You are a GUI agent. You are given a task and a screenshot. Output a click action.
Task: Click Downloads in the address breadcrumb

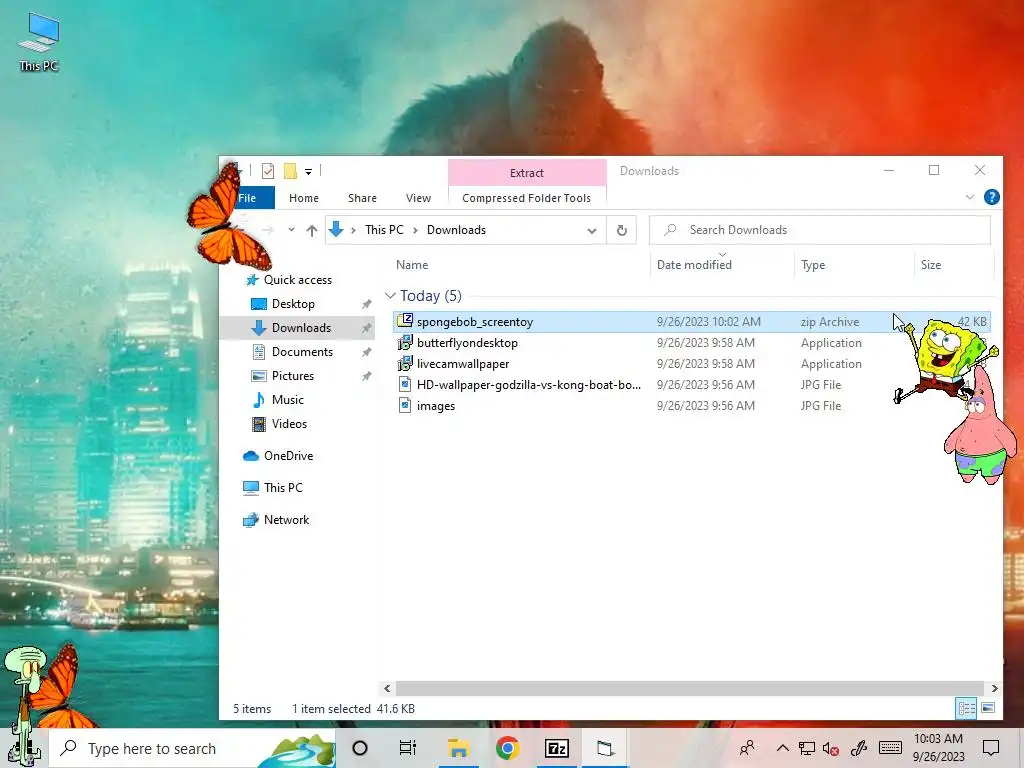pyautogui.click(x=456, y=230)
